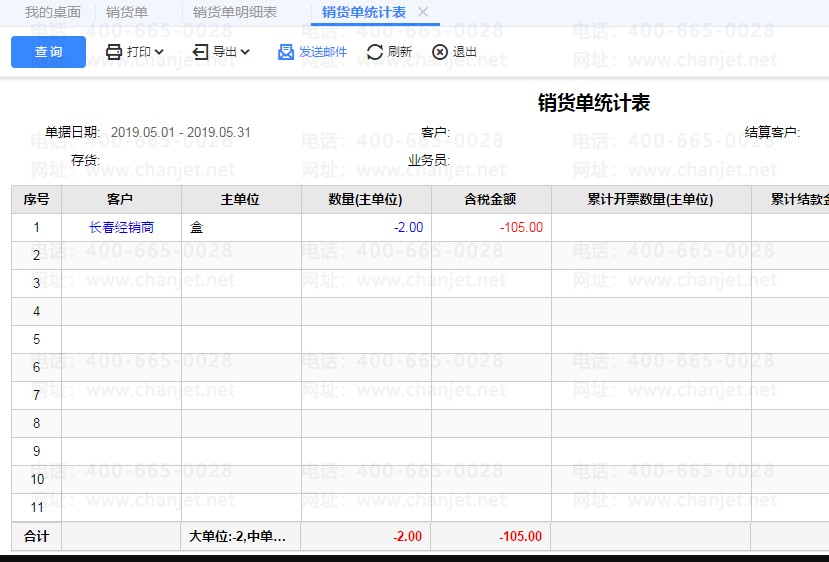The width and height of the screenshot is (829, 562).
Task: Click the exit circle-x icon
Action: pos(440,52)
